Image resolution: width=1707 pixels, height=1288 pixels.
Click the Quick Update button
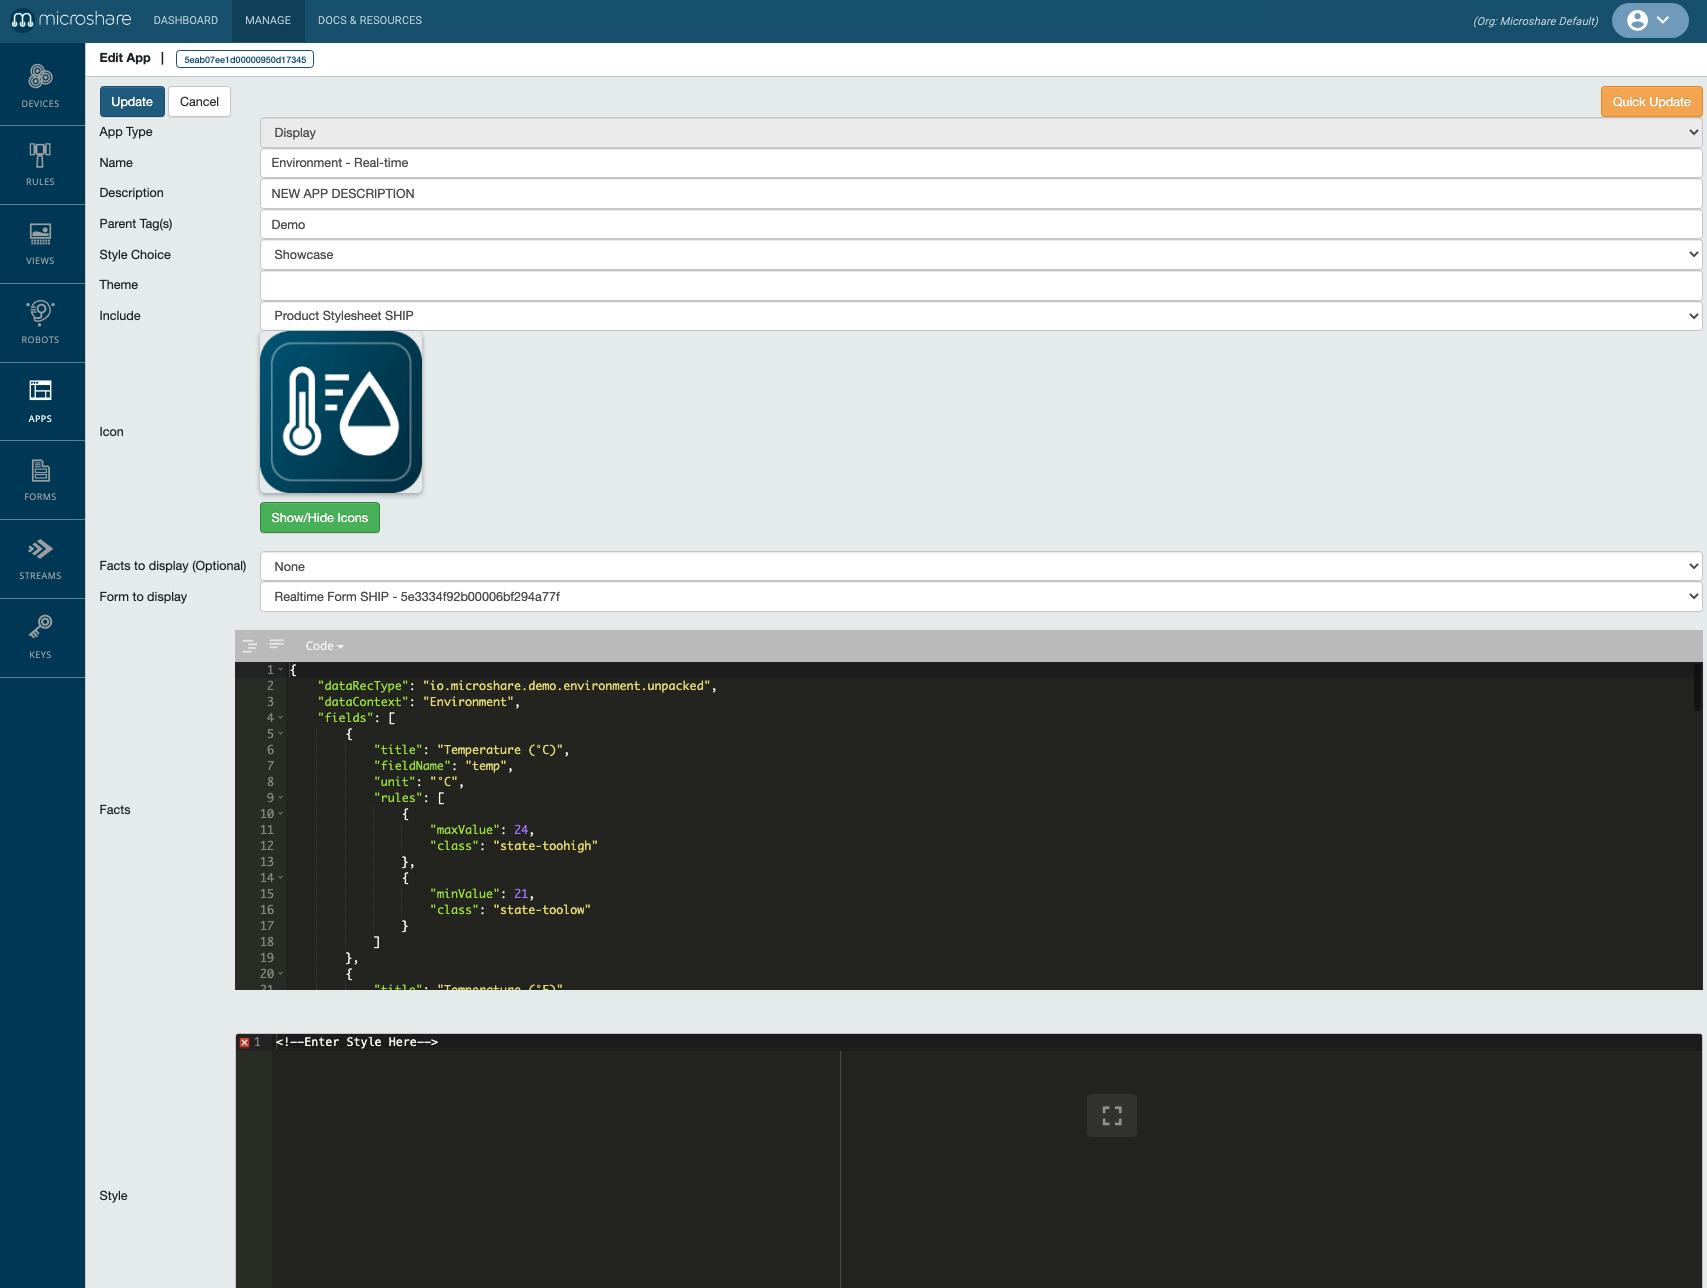1651,101
